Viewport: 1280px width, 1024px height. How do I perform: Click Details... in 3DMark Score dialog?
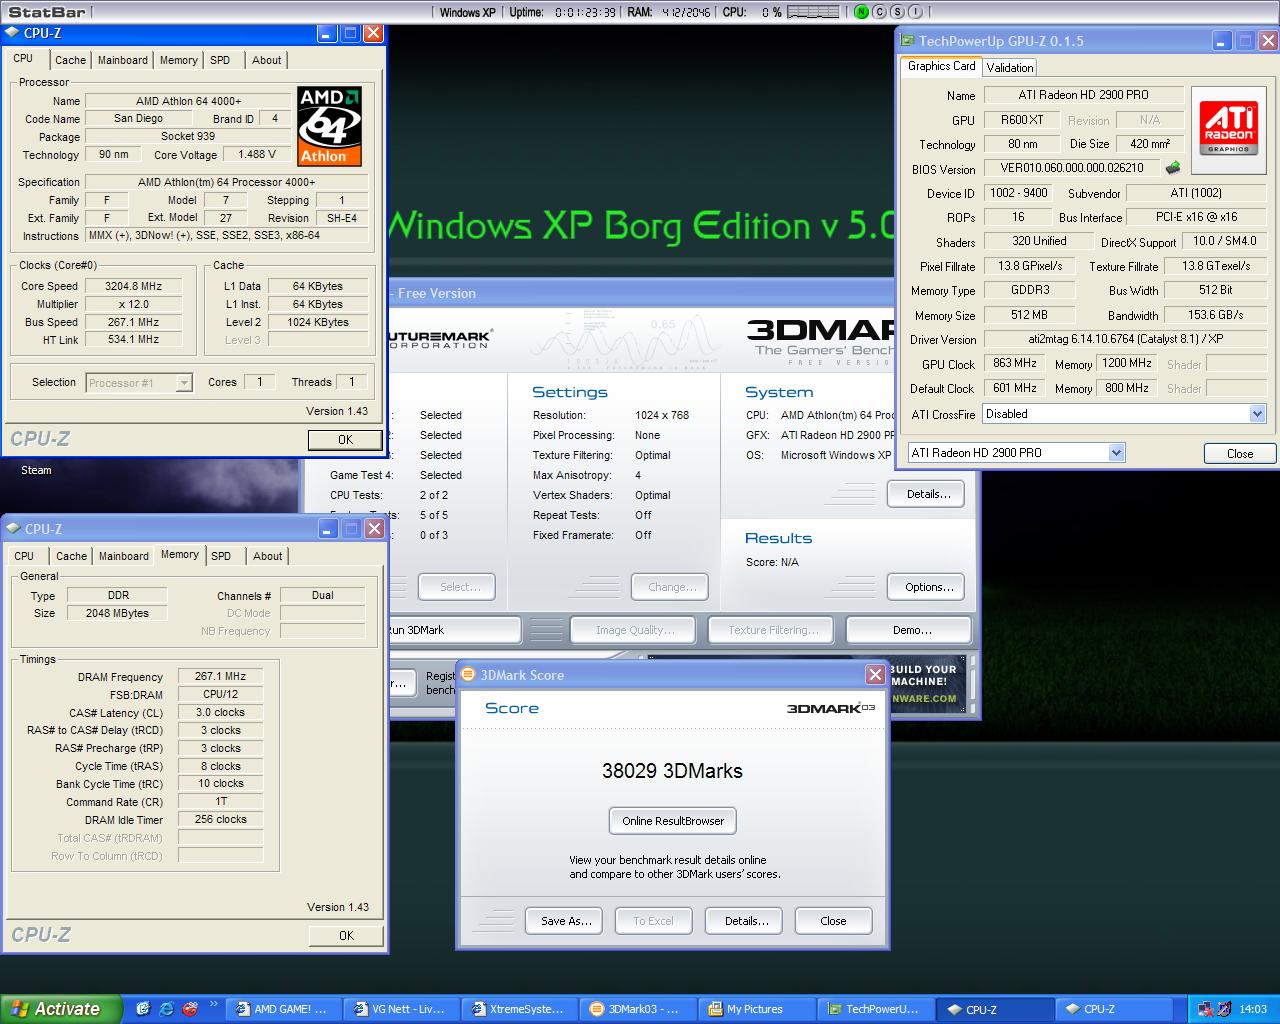point(744,921)
